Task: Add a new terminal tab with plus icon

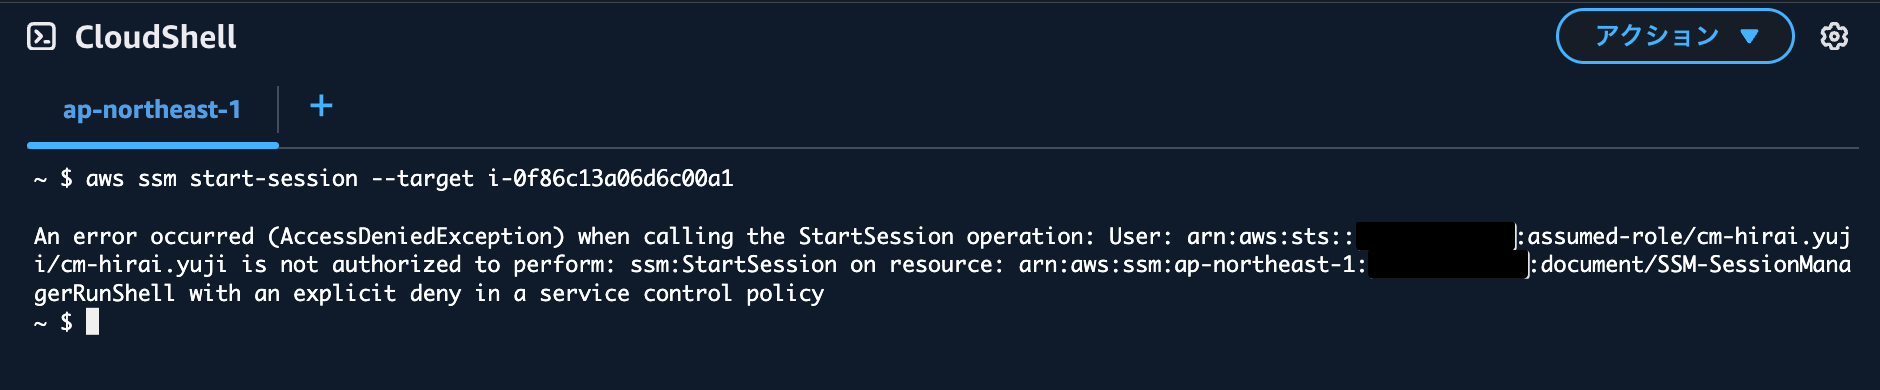Action: coord(321,106)
